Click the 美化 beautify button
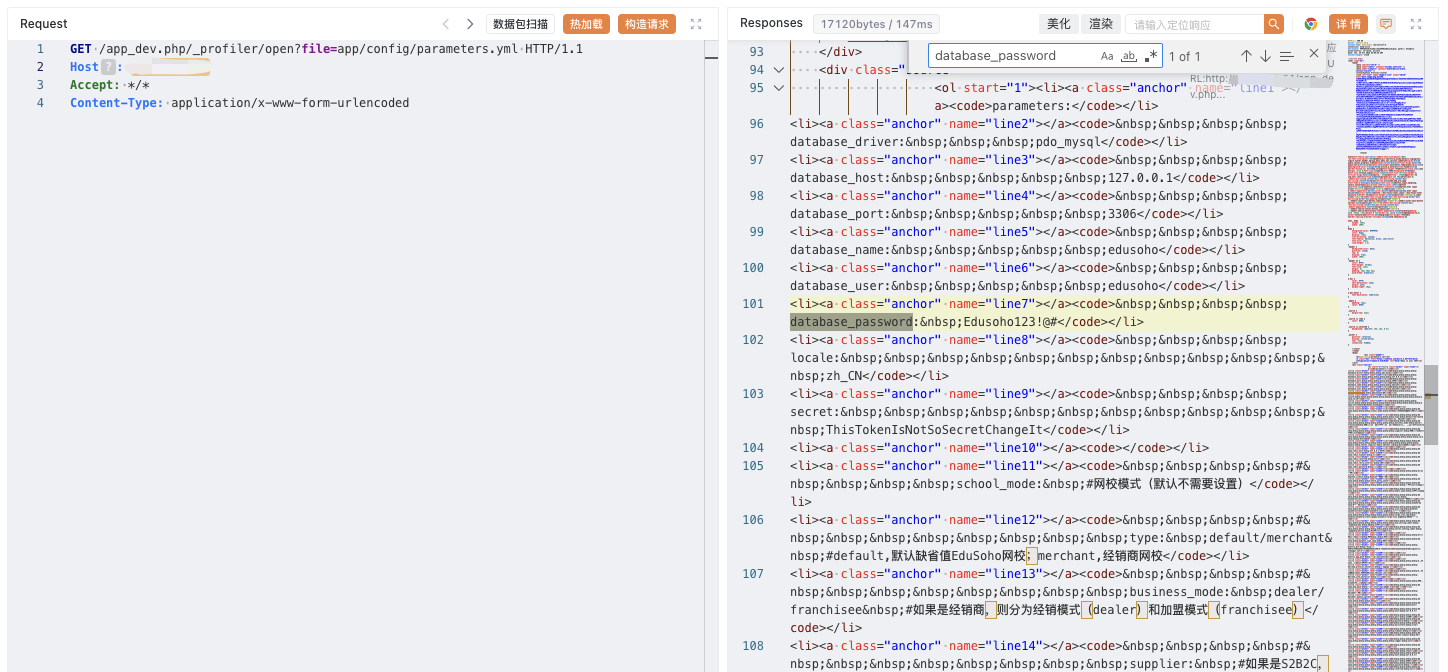The height and width of the screenshot is (672, 1448). (x=1058, y=24)
